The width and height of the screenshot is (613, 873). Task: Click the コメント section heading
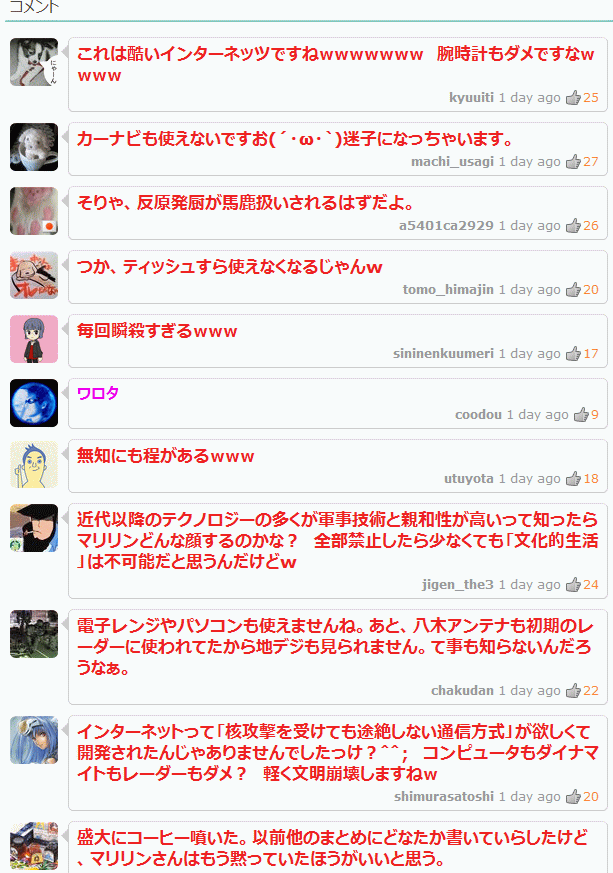coord(34,7)
